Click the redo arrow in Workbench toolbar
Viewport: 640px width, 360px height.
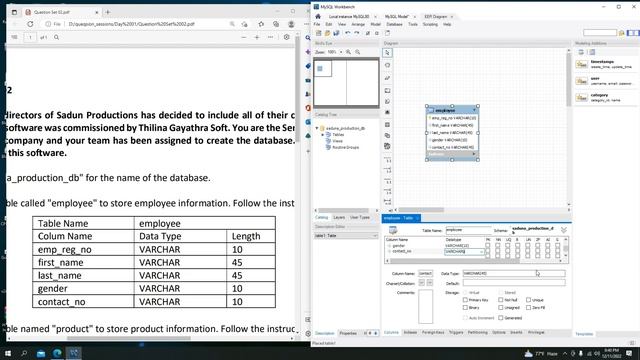(357, 33)
